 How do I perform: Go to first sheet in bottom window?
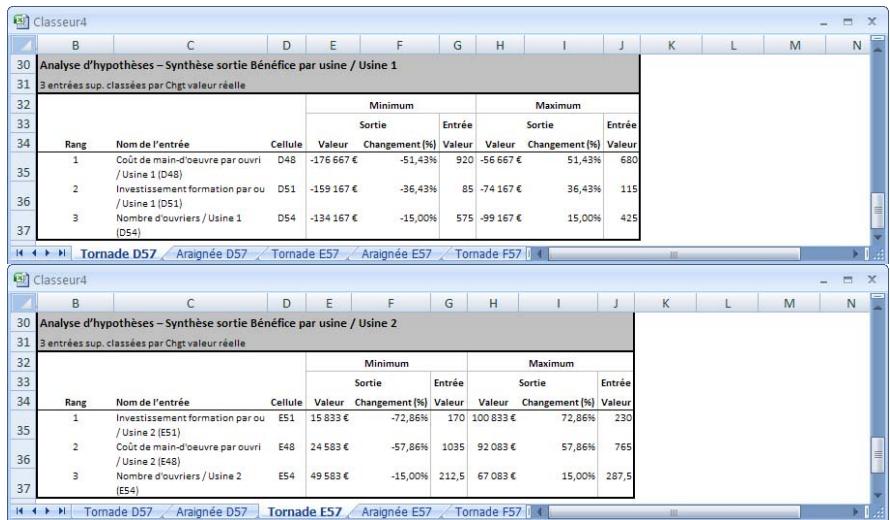[20, 511]
